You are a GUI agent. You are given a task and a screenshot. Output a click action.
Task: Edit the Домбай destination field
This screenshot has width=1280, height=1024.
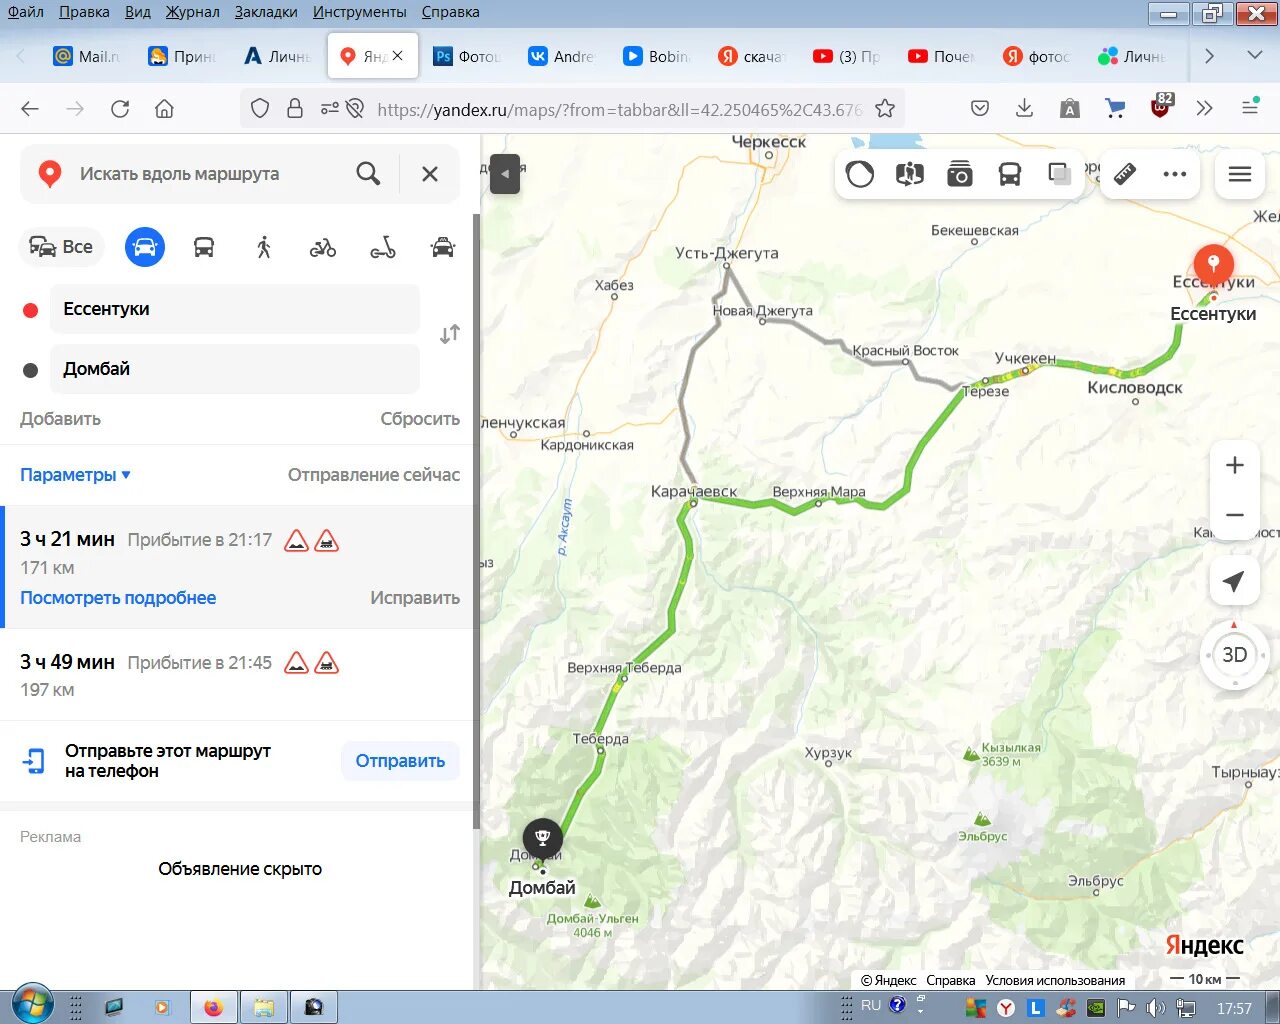click(235, 369)
